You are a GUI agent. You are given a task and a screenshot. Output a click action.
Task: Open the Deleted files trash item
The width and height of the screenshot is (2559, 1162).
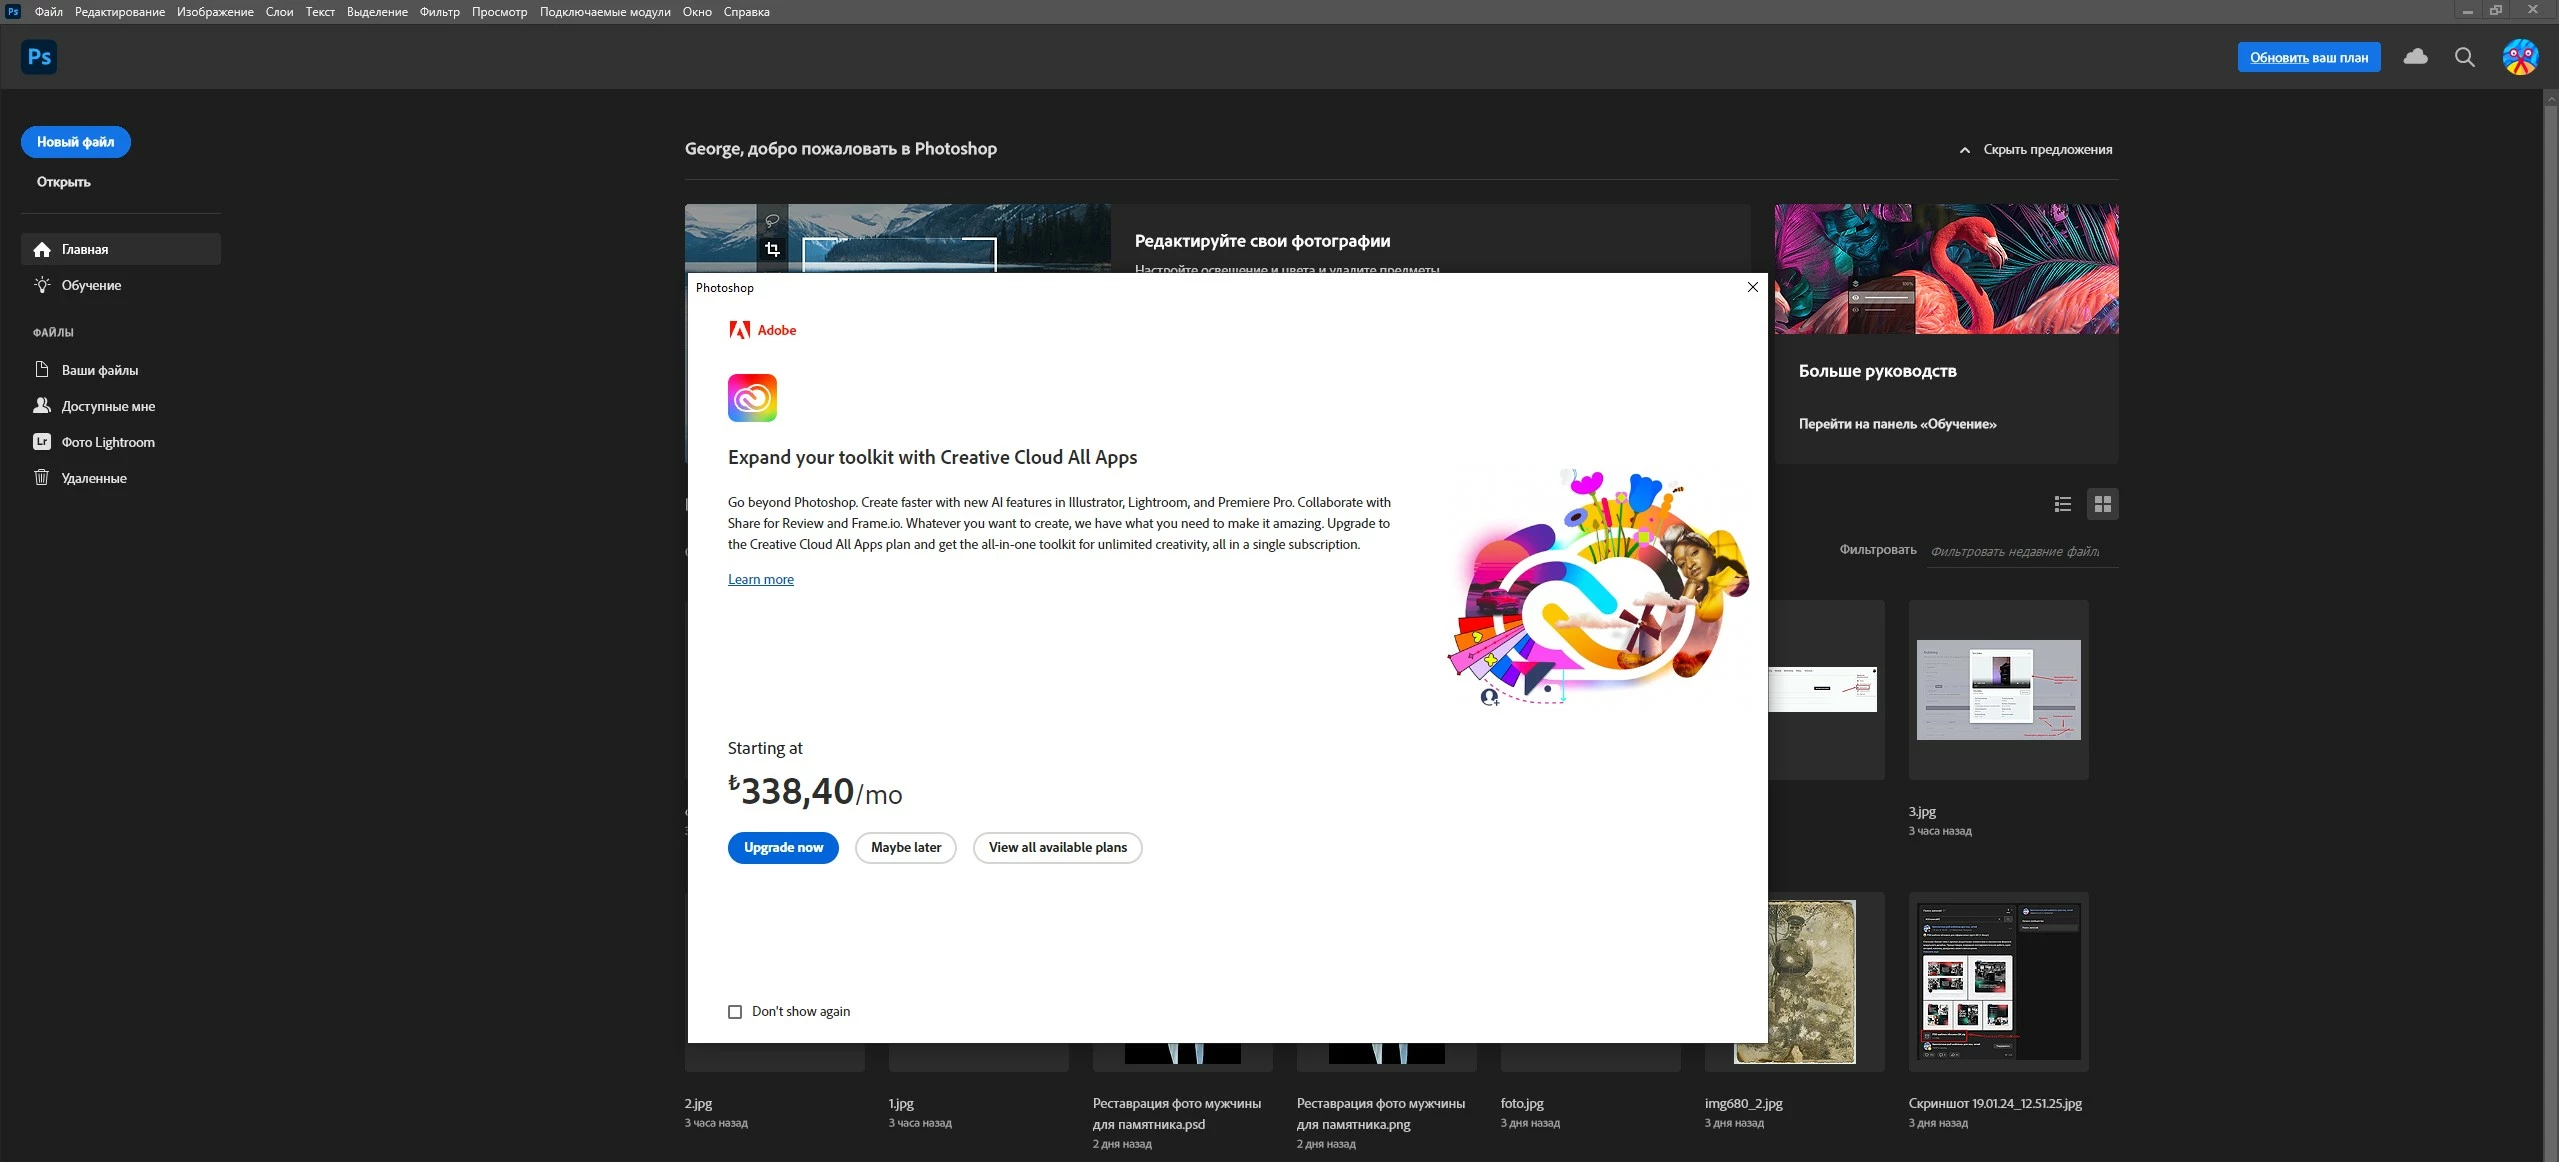click(x=93, y=478)
